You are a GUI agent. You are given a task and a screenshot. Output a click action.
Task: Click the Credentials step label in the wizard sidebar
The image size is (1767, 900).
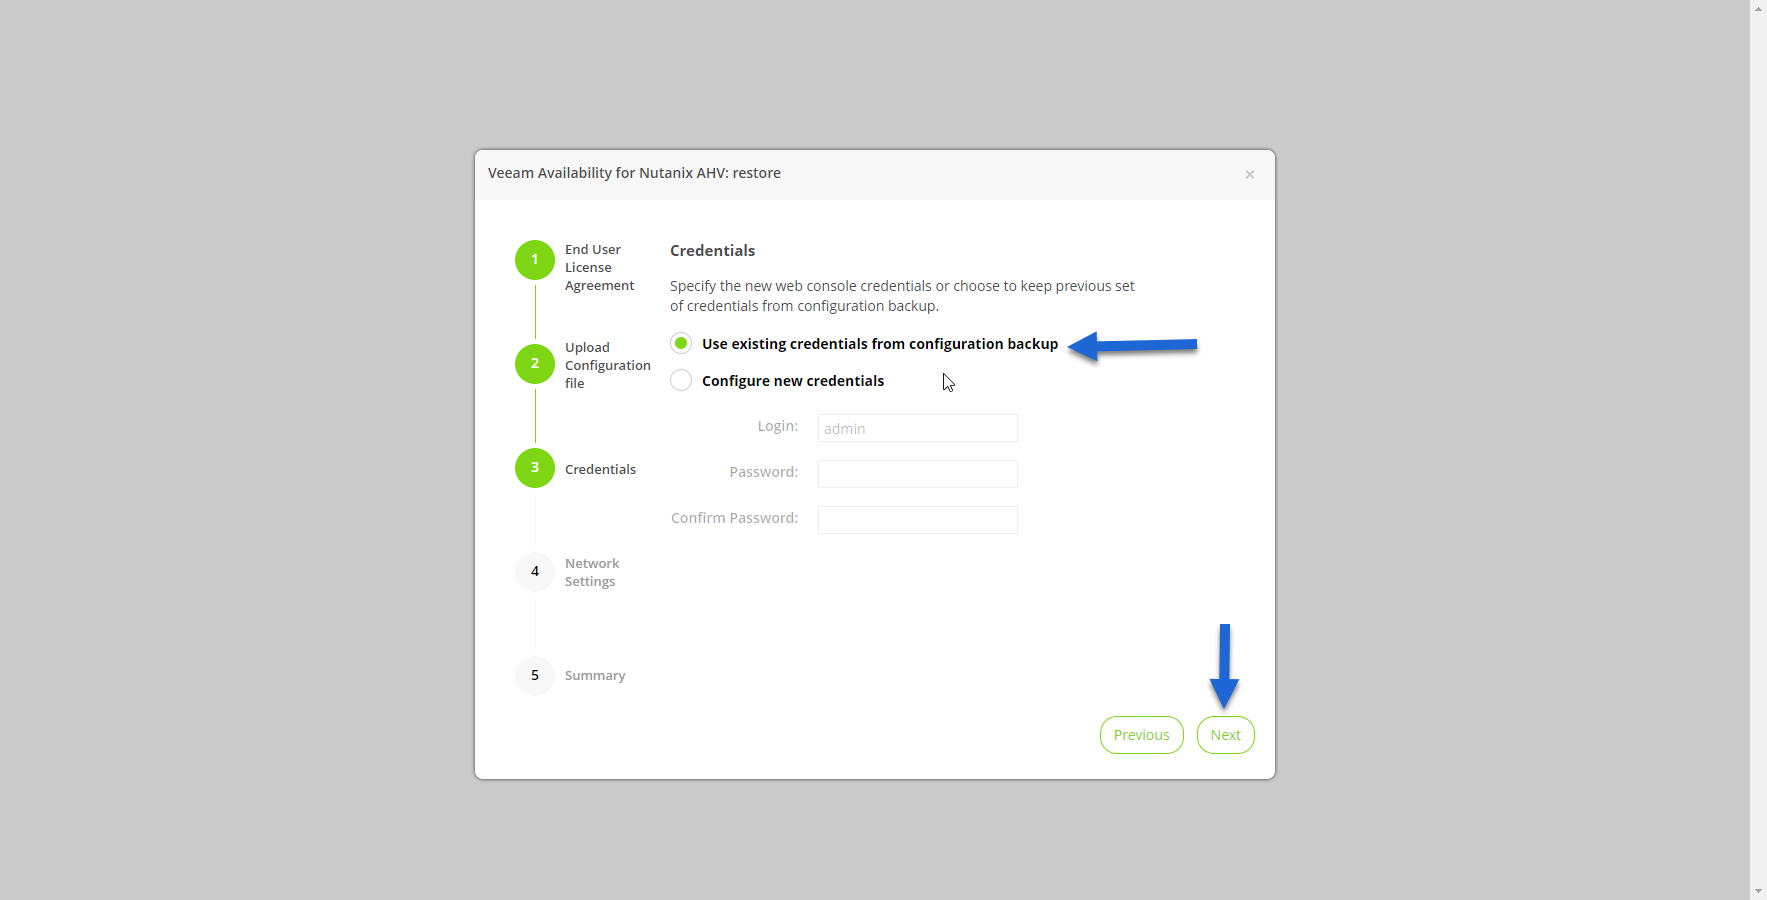(600, 470)
